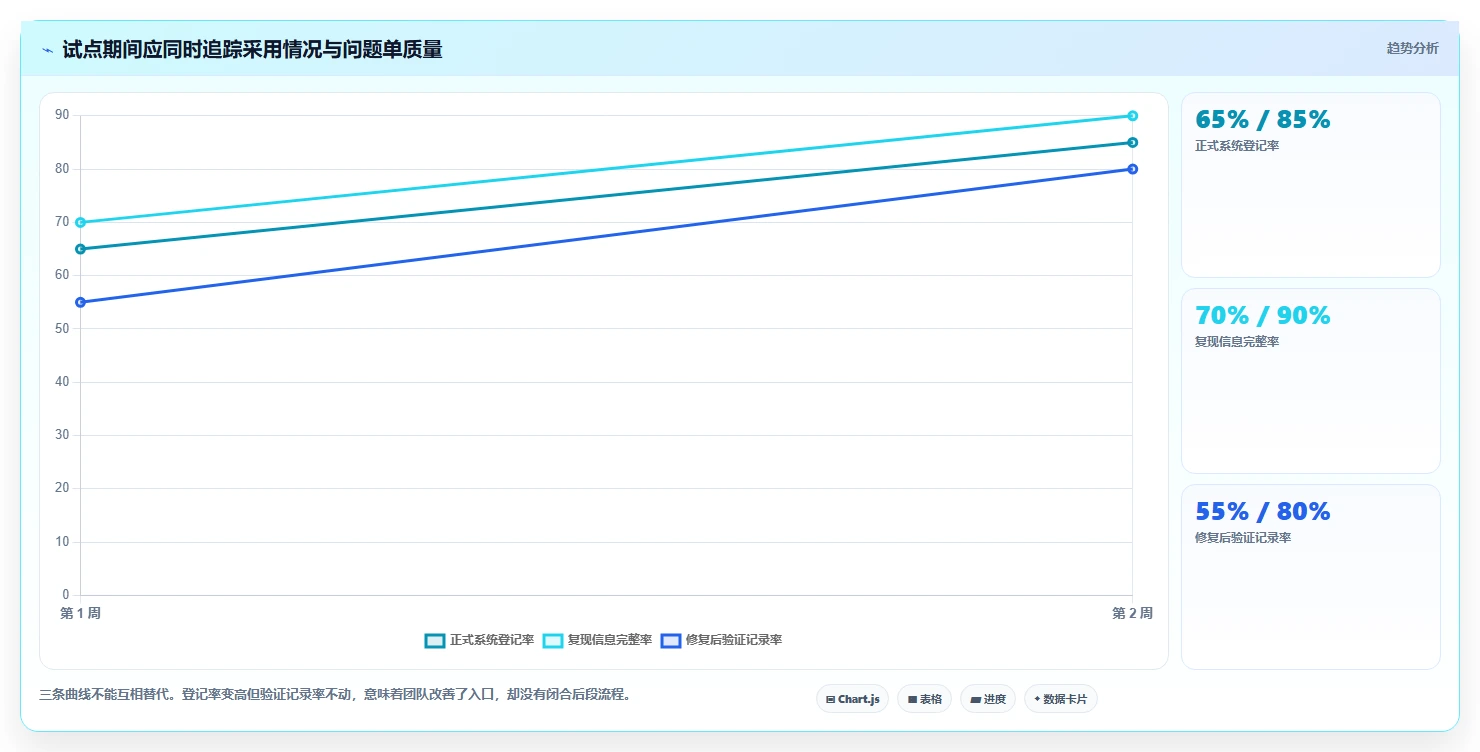Toggle 正式系统登记率 legend swatch
The height and width of the screenshot is (752, 1480).
(435, 640)
